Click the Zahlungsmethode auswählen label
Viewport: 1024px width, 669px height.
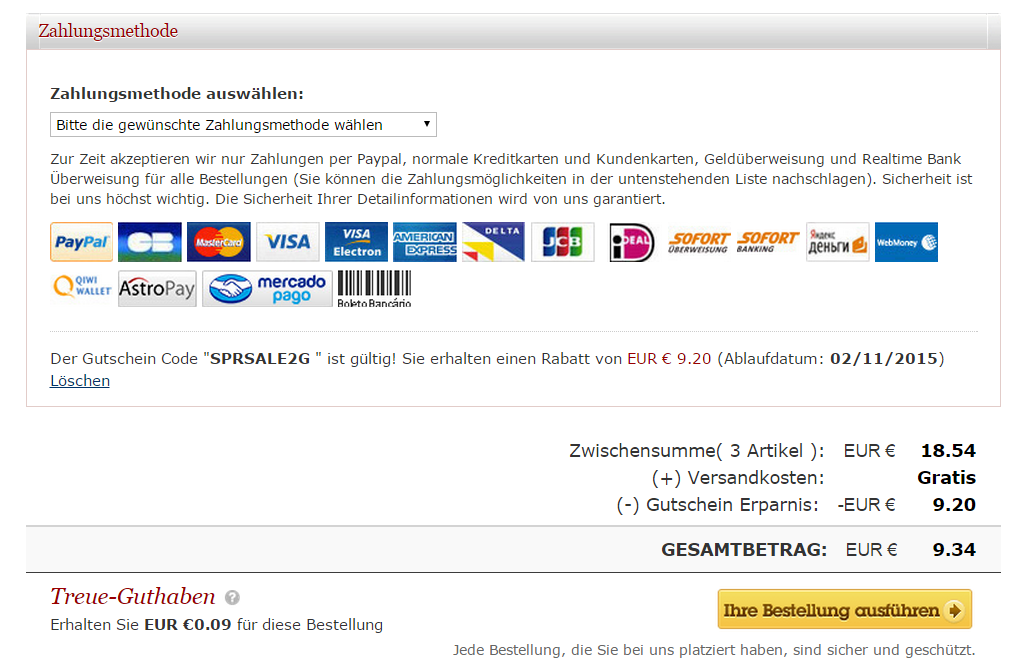pyautogui.click(x=177, y=93)
